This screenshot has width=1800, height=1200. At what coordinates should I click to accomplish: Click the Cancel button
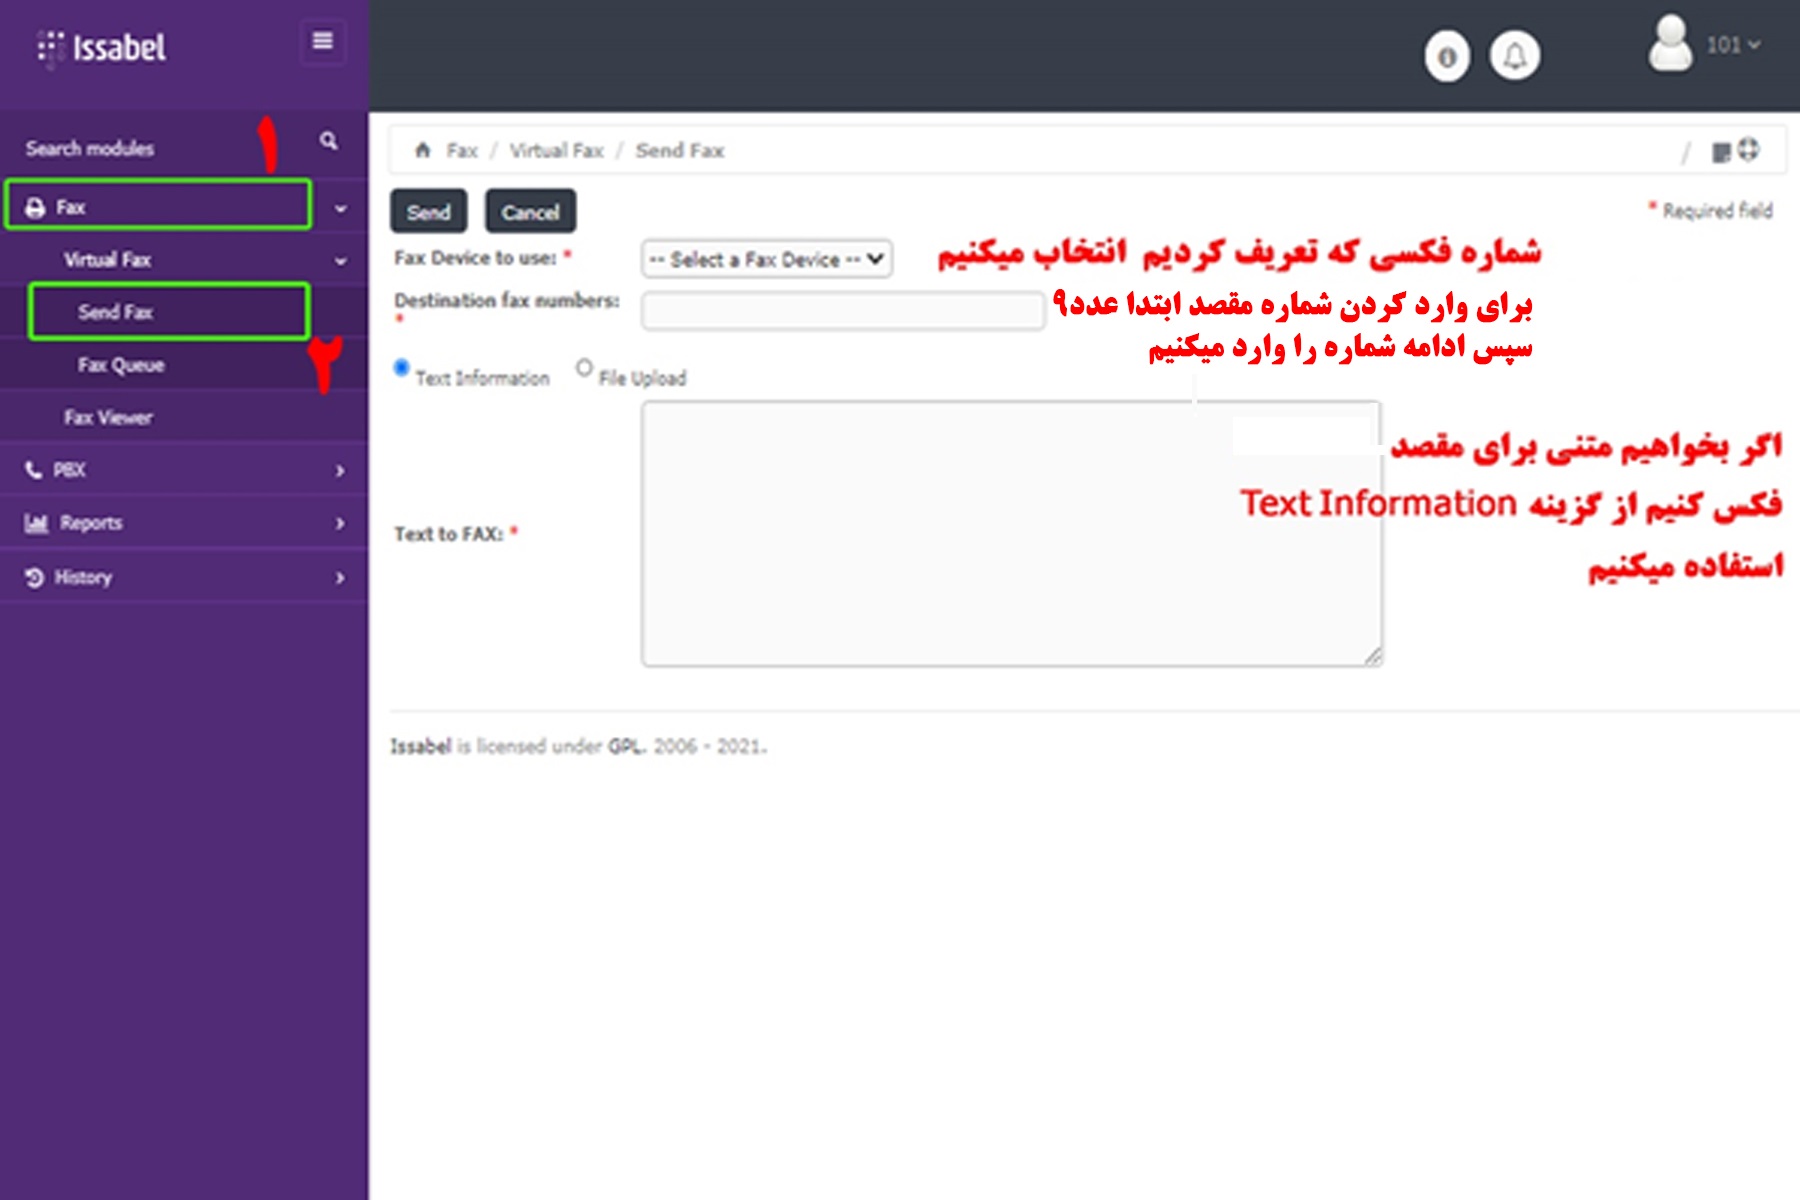[530, 212]
